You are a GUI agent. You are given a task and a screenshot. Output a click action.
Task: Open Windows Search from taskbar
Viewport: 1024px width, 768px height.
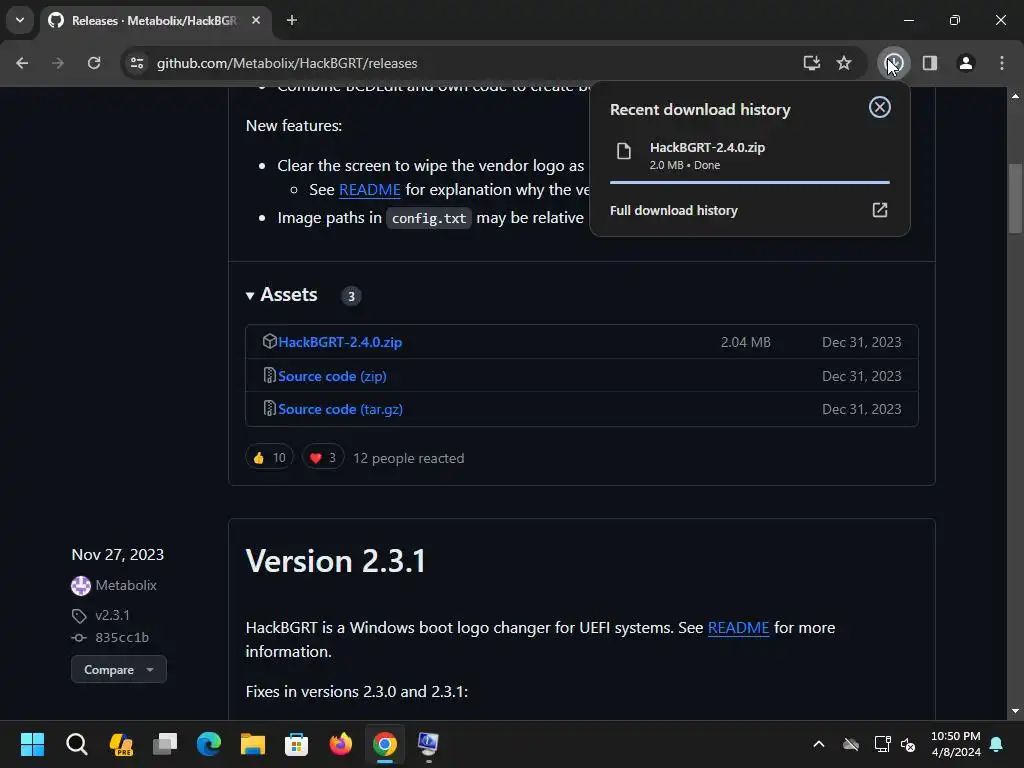(x=76, y=744)
